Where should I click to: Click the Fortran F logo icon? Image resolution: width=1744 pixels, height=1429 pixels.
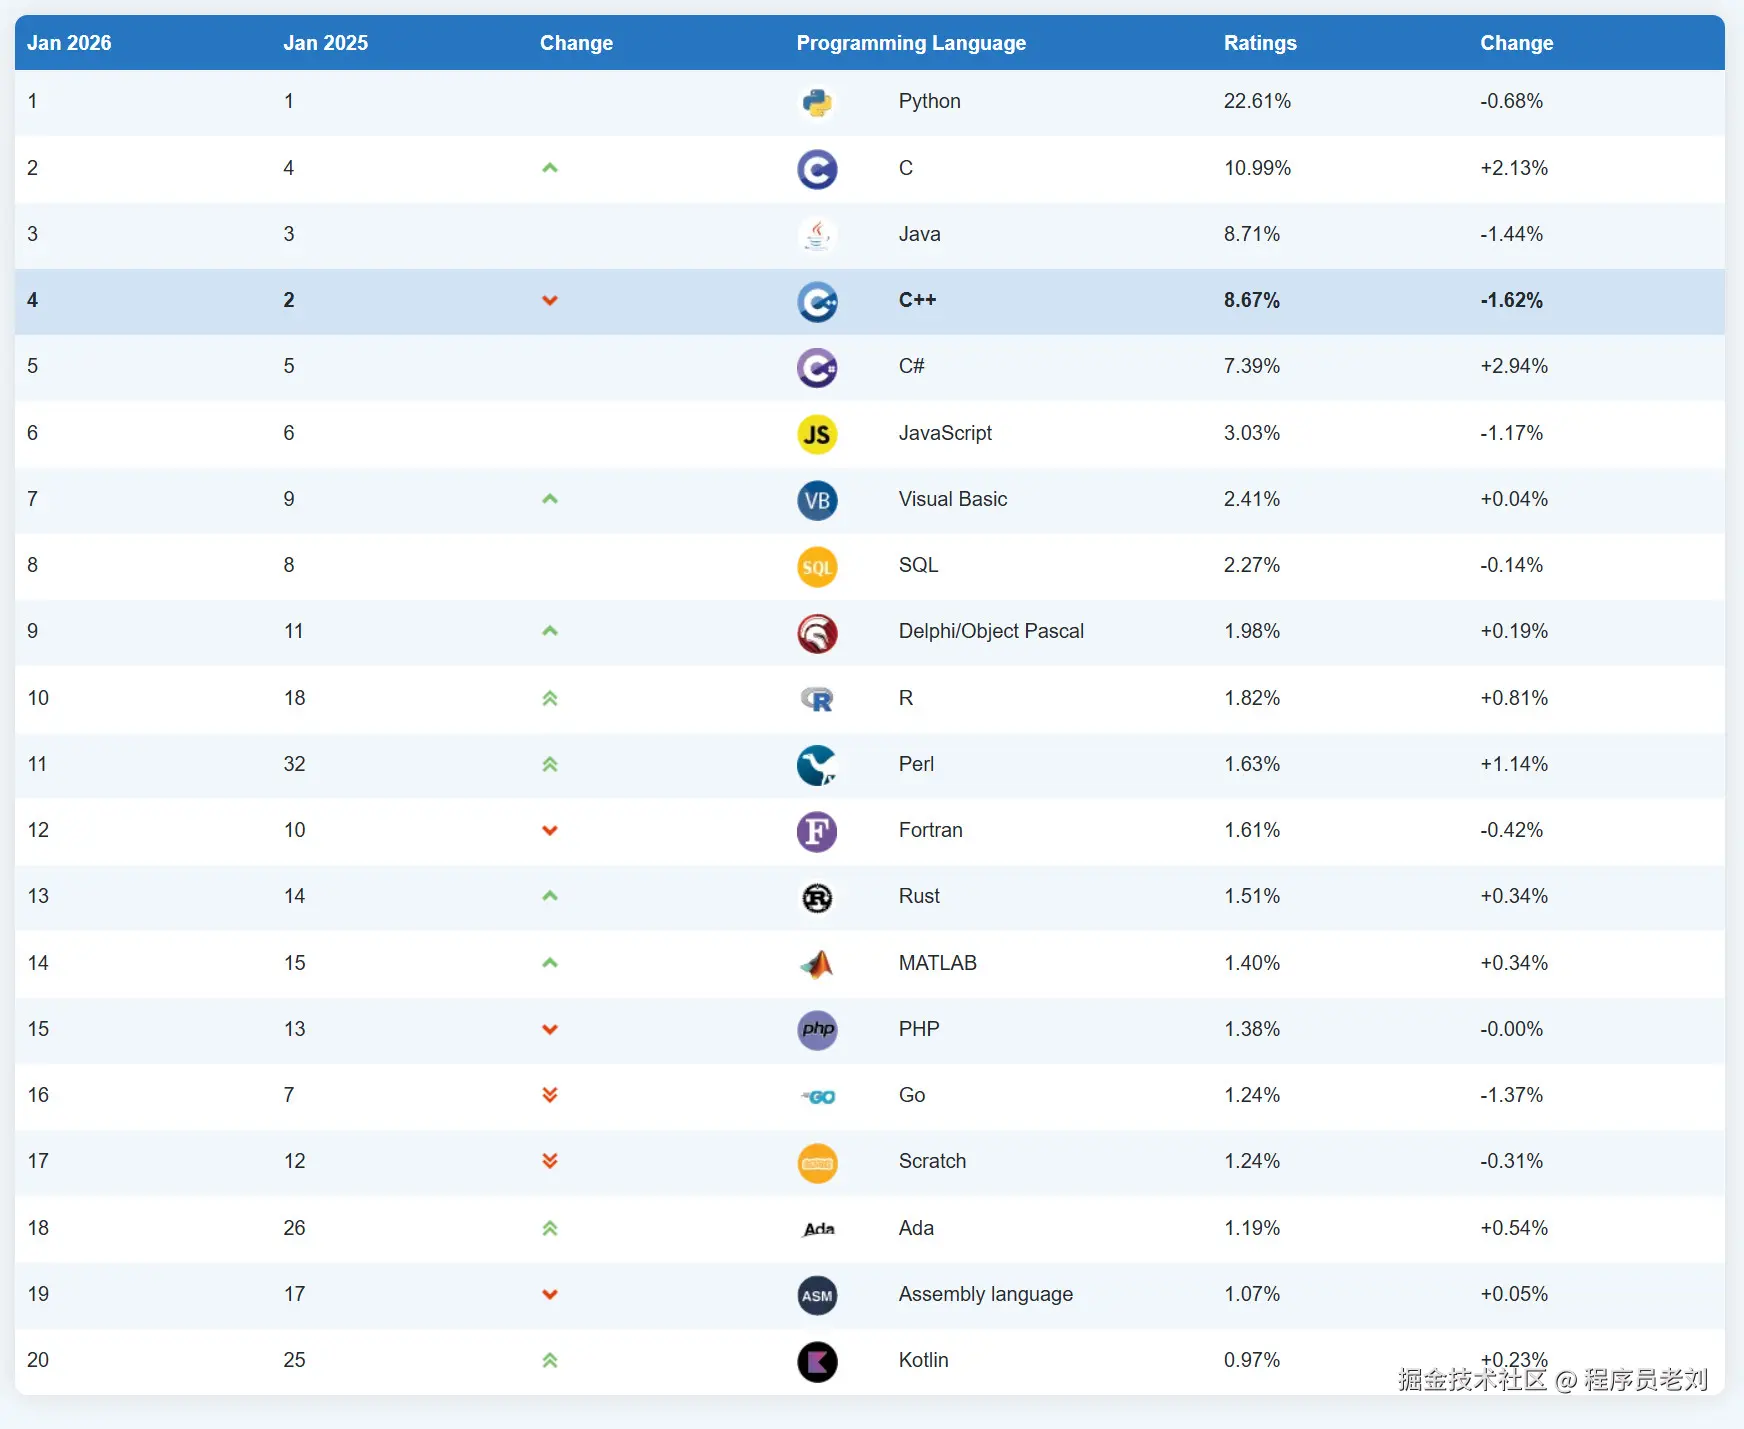tap(817, 832)
